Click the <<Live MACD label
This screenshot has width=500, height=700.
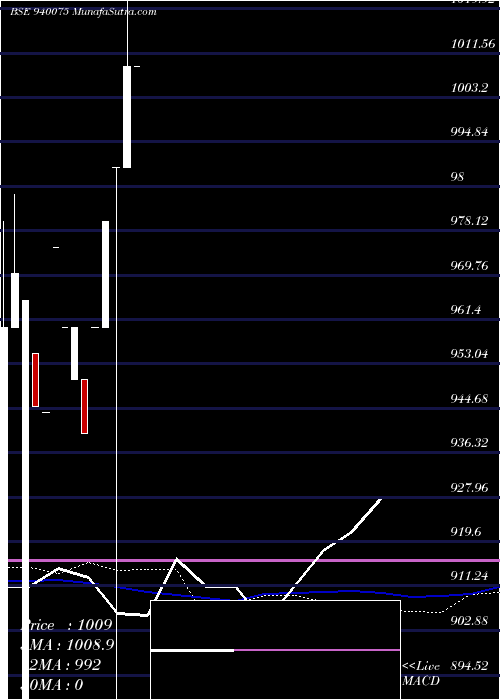pos(421,674)
